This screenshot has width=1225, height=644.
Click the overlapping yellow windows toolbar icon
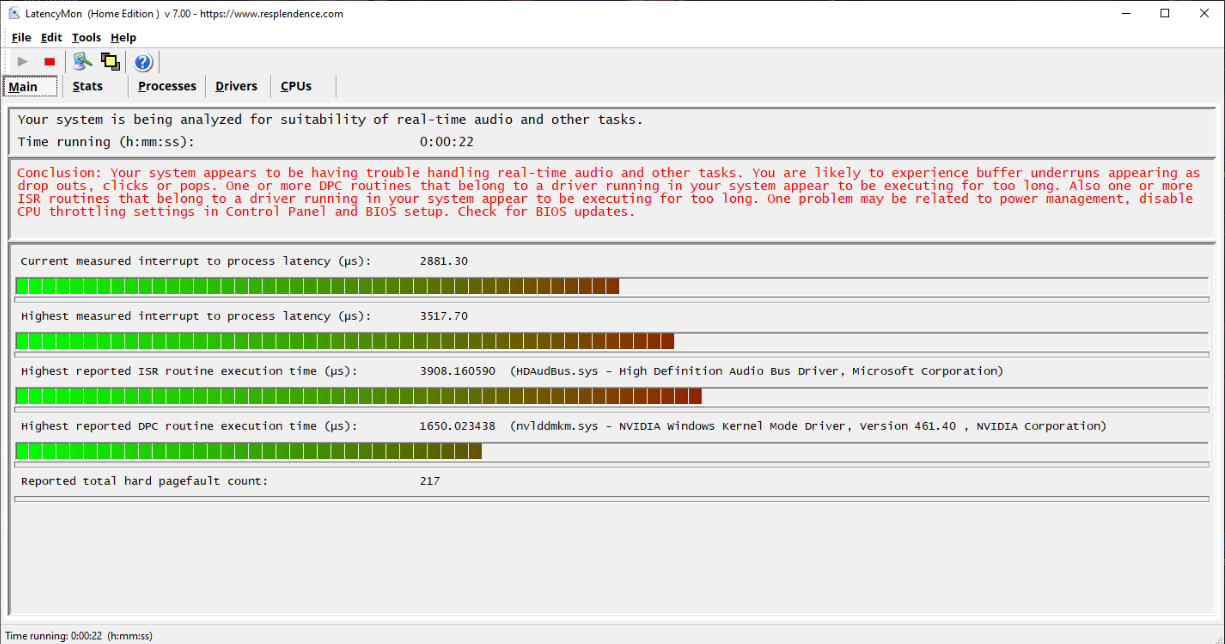[x=110, y=62]
